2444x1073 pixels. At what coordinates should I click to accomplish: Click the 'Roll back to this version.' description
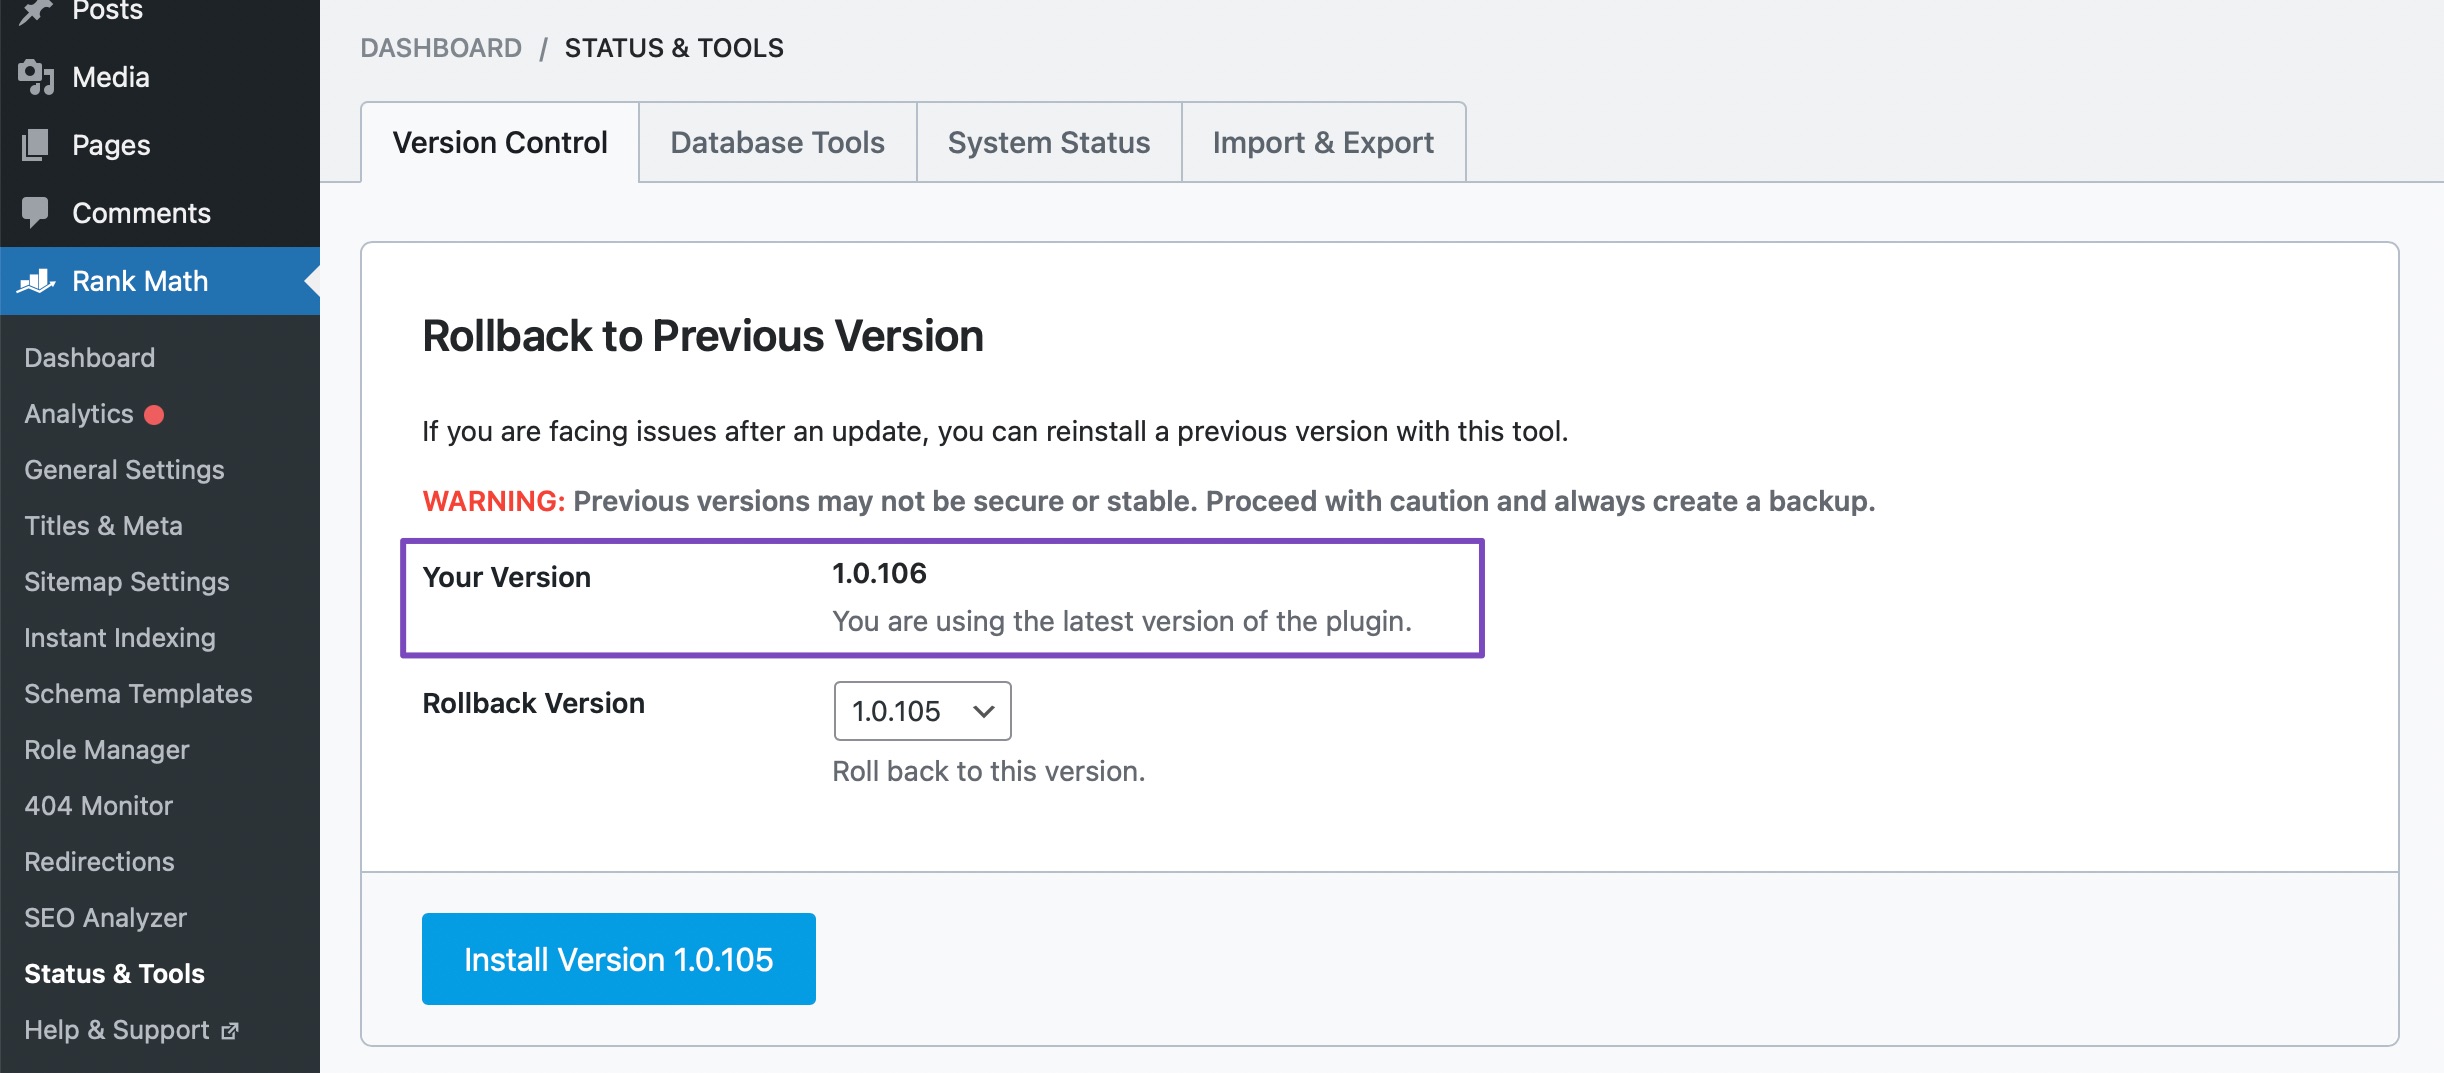989,771
